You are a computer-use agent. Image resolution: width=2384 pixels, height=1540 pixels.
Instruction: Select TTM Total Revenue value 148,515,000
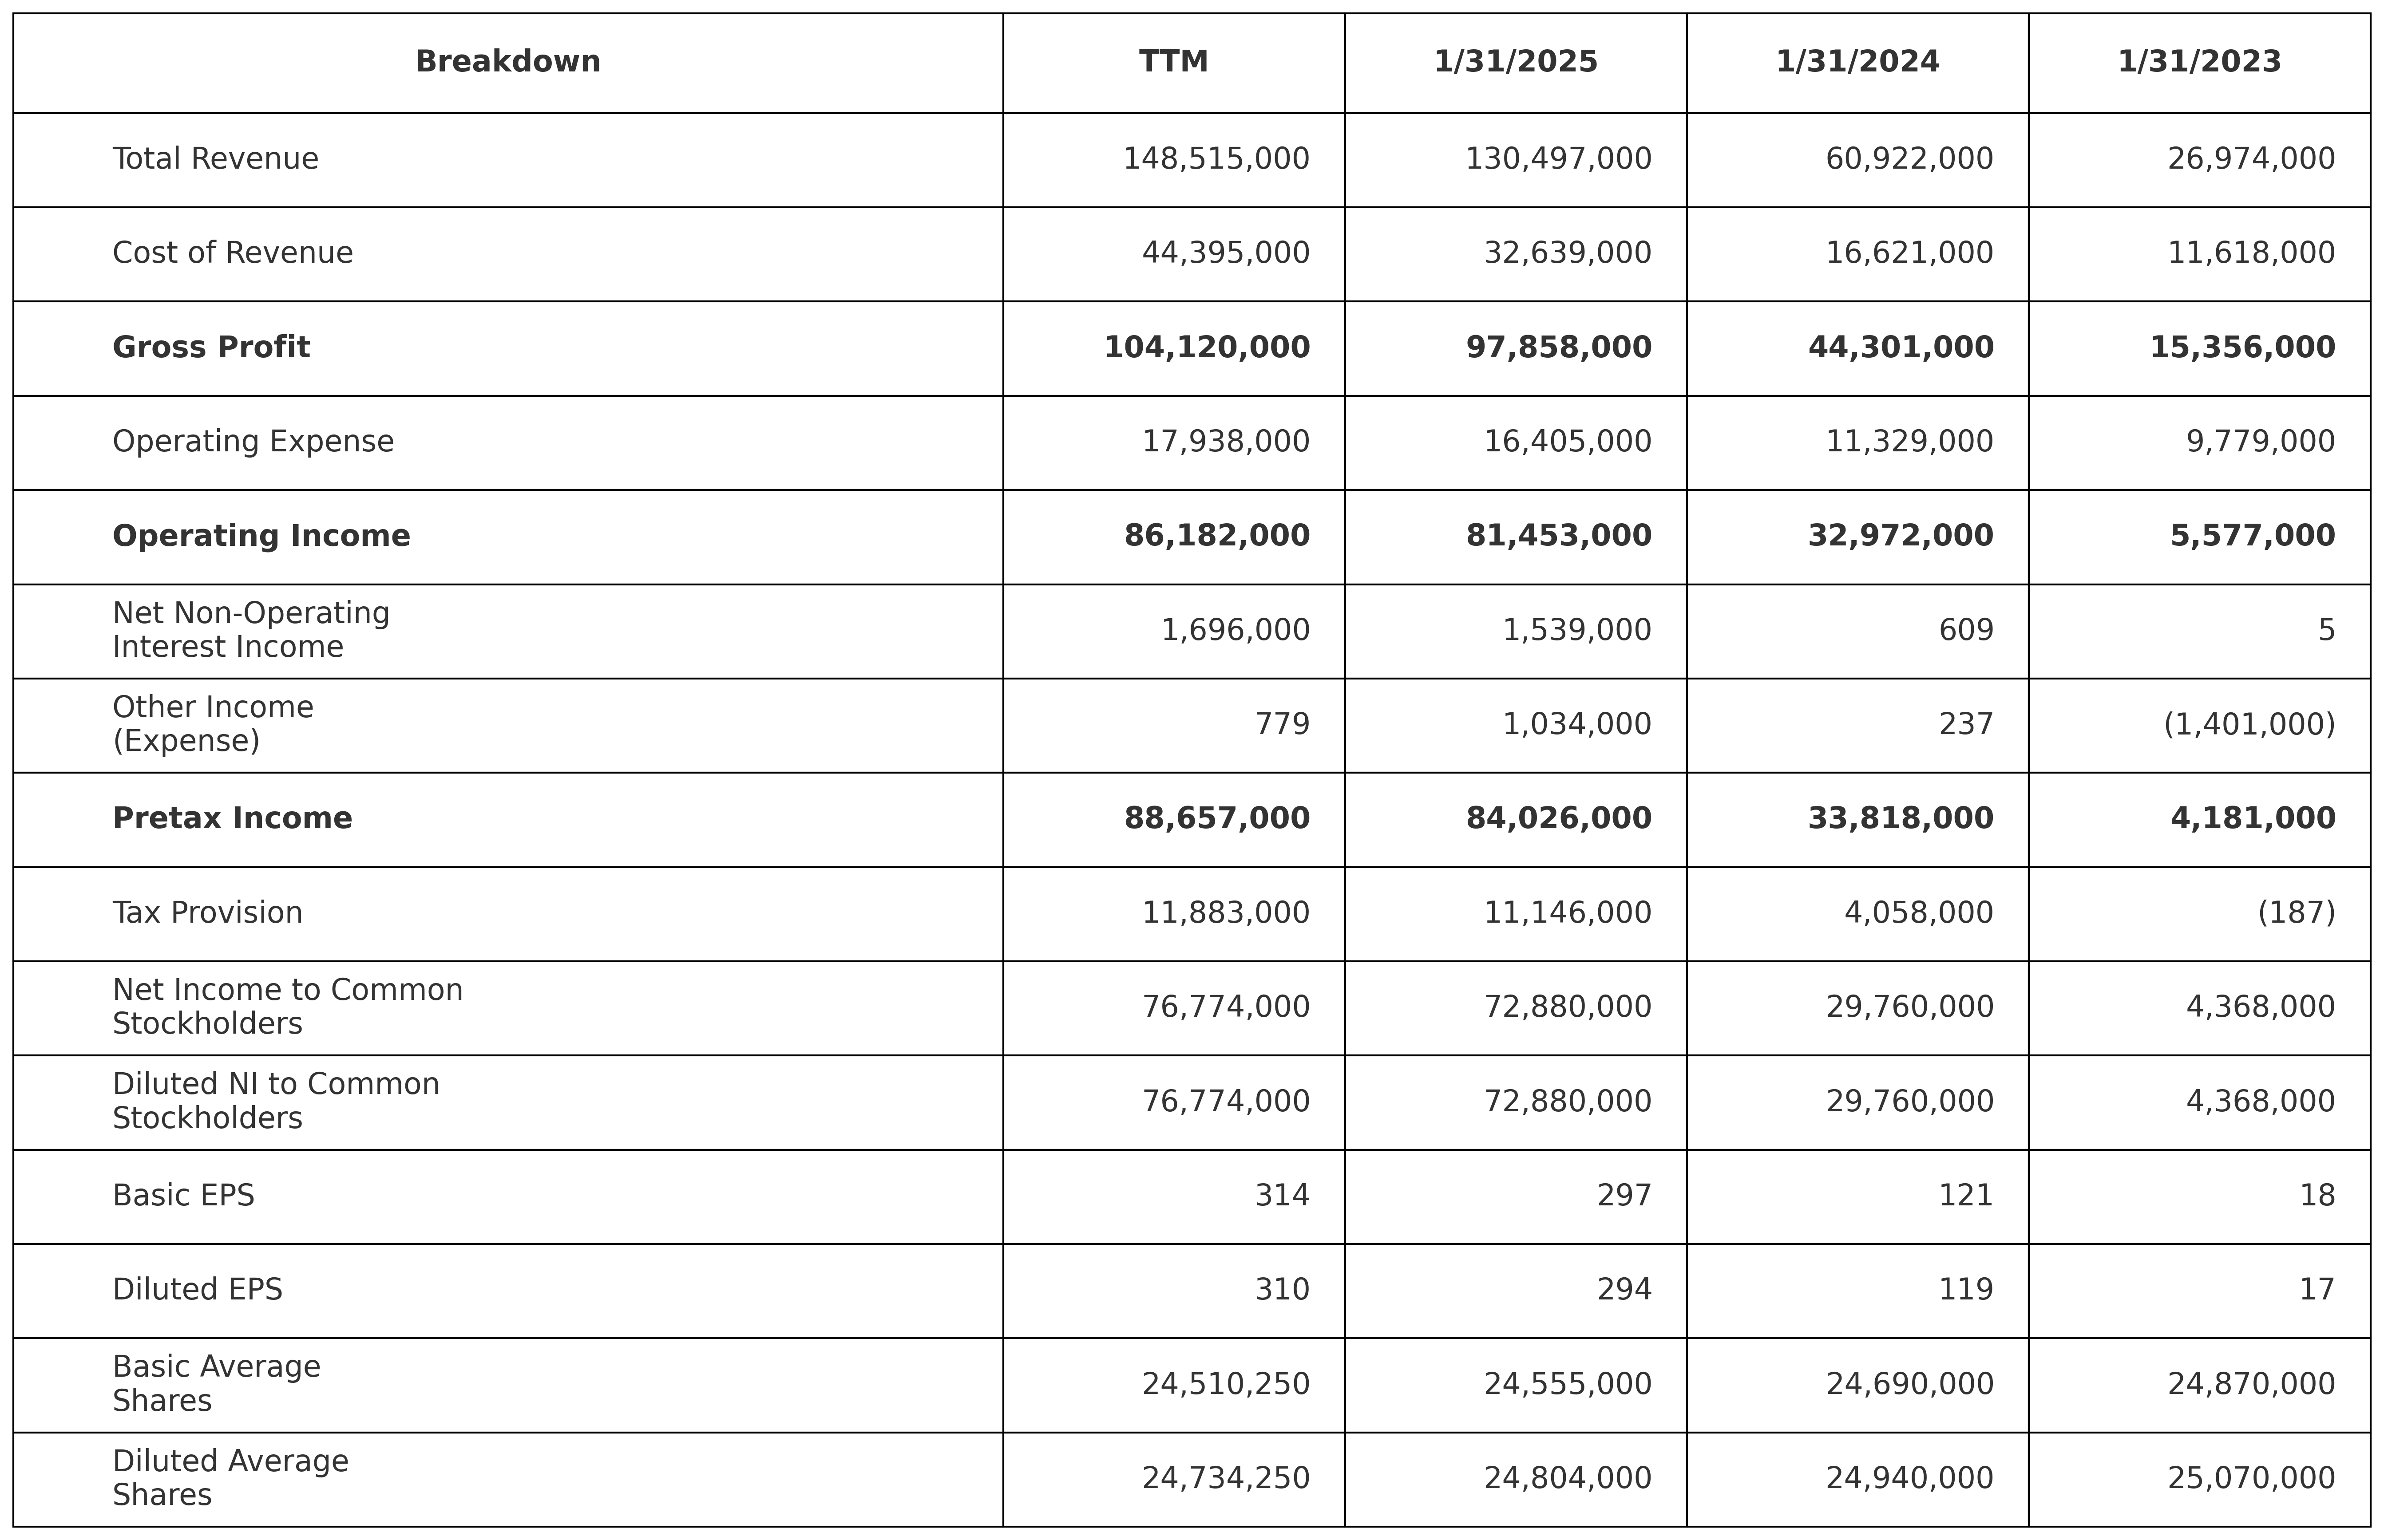(1216, 159)
